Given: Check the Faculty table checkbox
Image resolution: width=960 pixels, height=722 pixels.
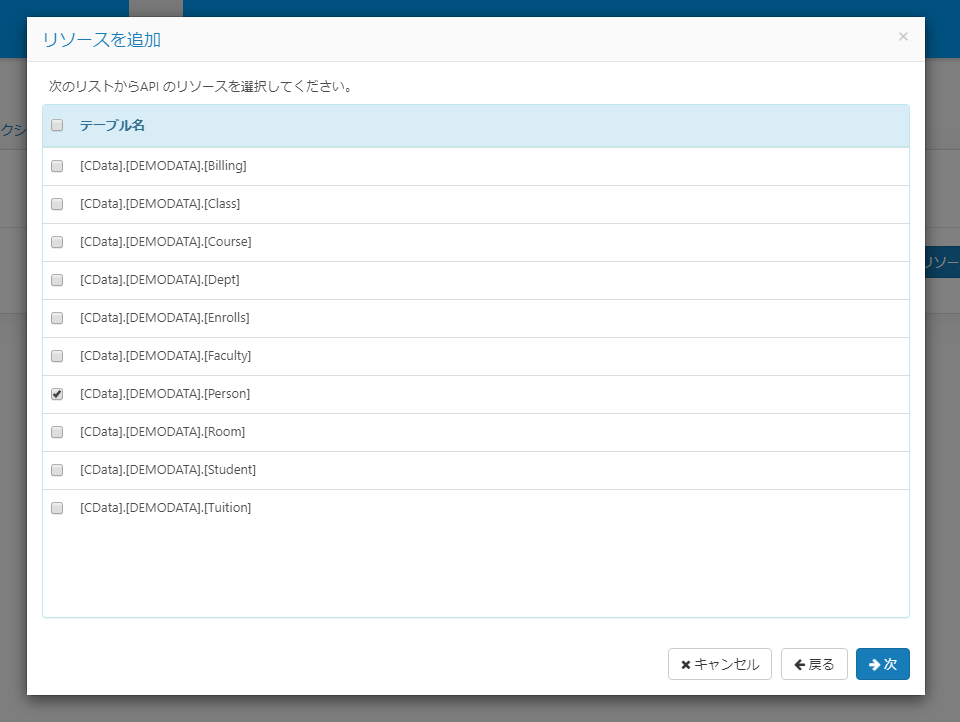Looking at the screenshot, I should pyautogui.click(x=57, y=356).
